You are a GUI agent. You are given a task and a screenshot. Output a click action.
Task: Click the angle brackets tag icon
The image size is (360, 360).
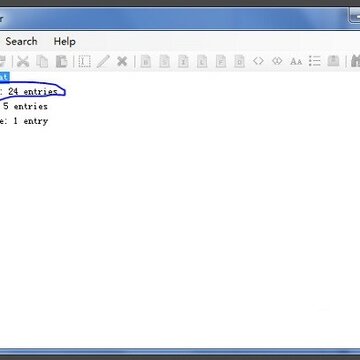point(258,61)
